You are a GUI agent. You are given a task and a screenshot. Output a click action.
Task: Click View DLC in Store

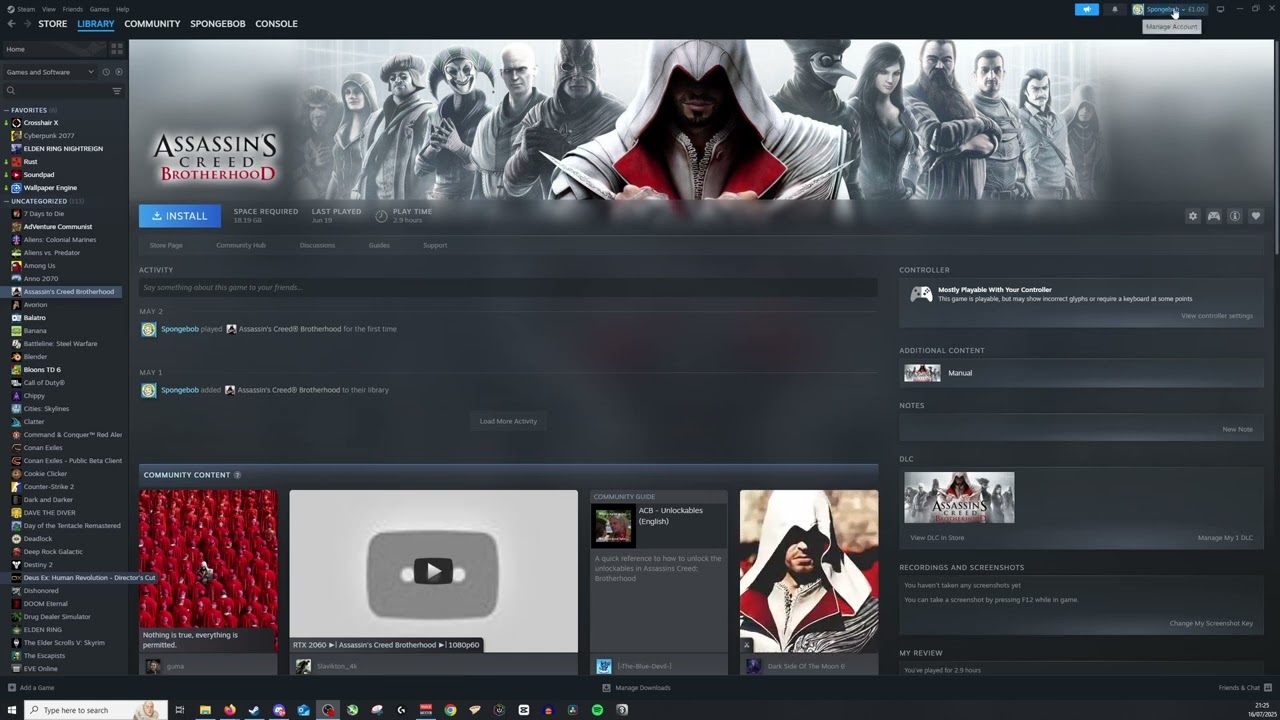click(x=937, y=538)
